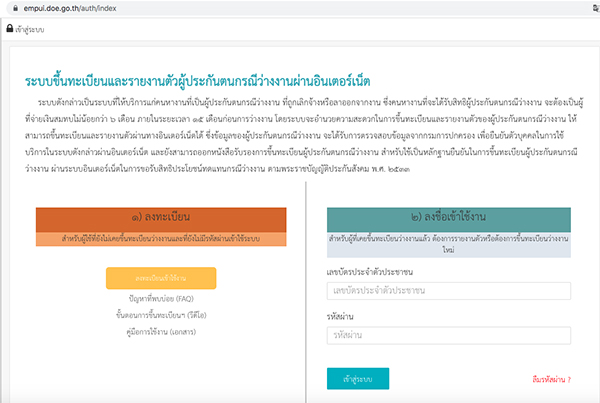Image resolution: width=600 pixels, height=403 pixels.
Task: Click the label รหัสผ่าน above password field
Action: click(x=340, y=317)
